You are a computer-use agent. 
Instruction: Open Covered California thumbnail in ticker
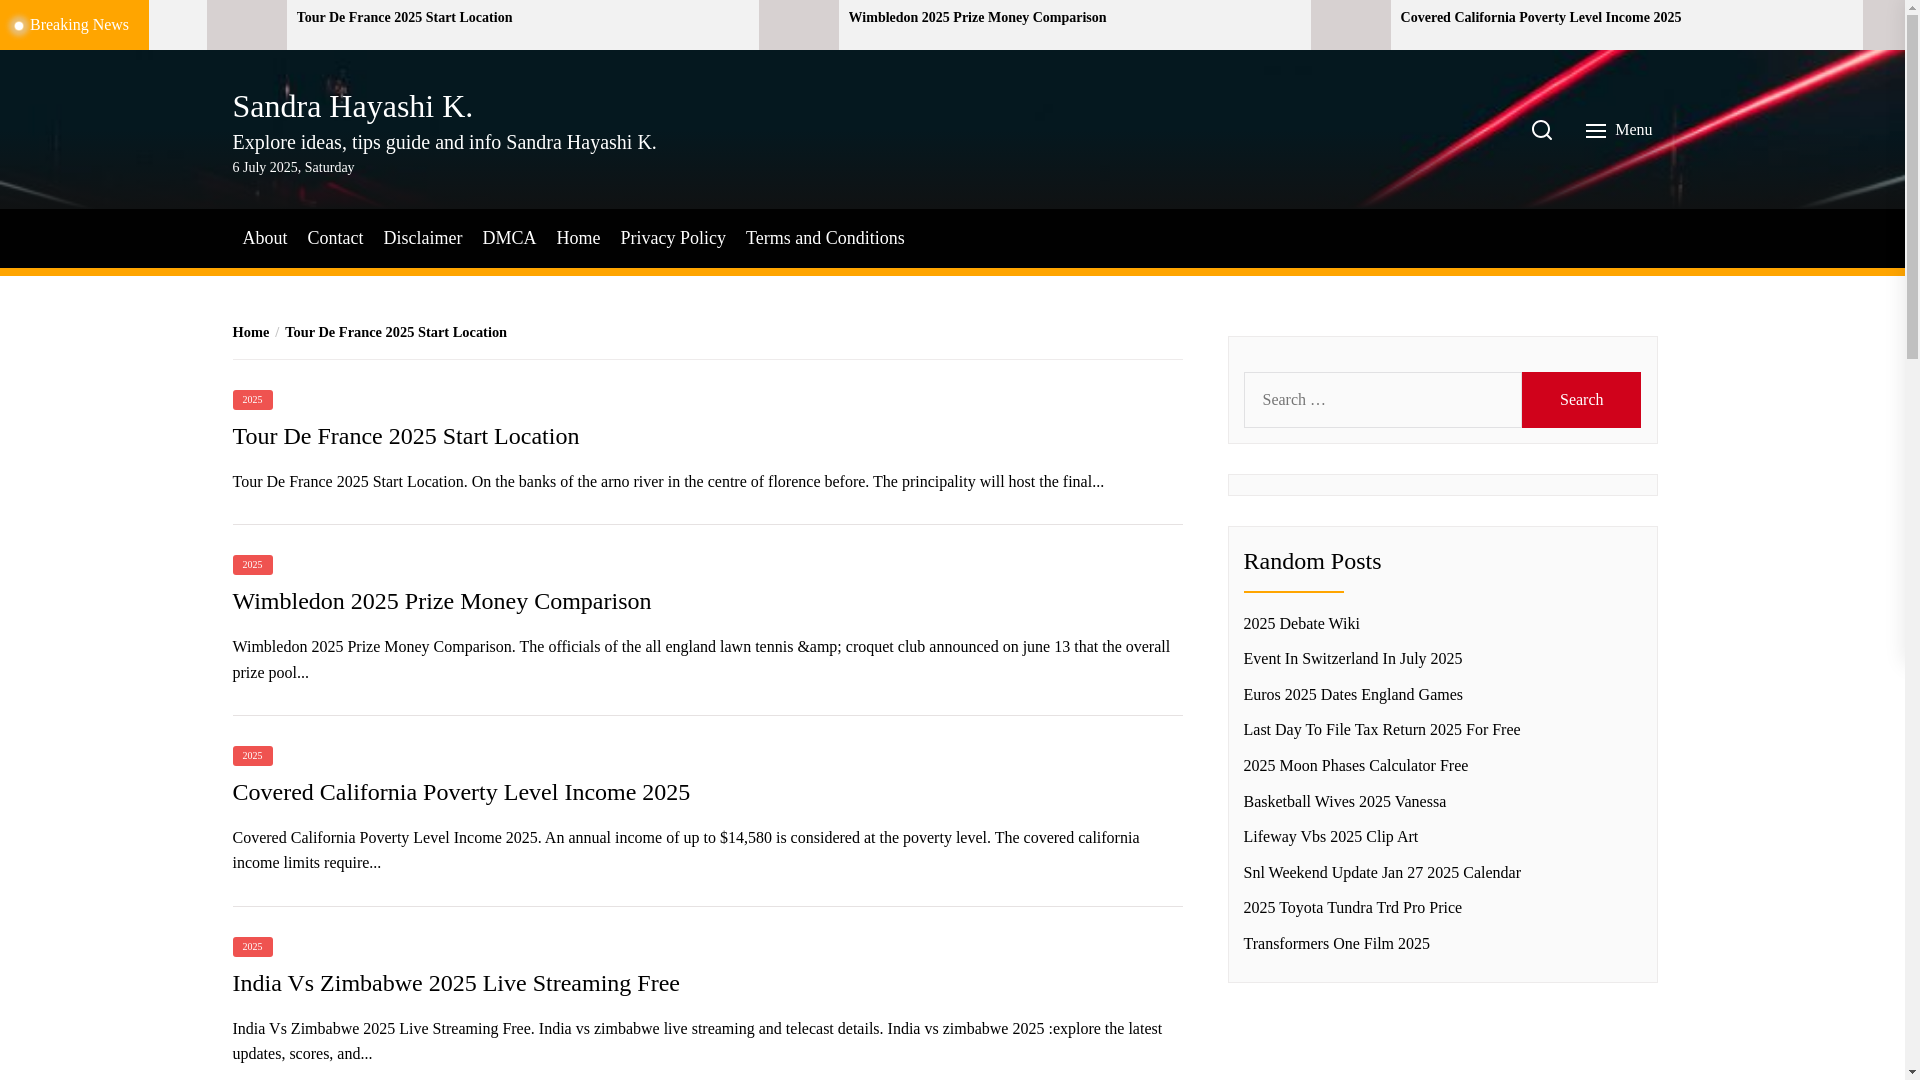pyautogui.click(x=1350, y=25)
